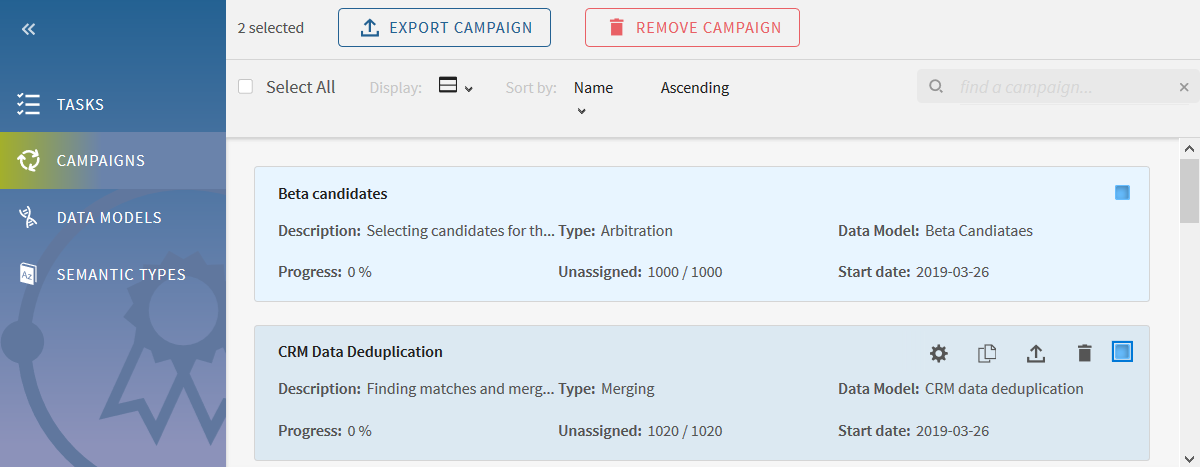
Task: Click the Export Campaign button
Action: coord(444,28)
